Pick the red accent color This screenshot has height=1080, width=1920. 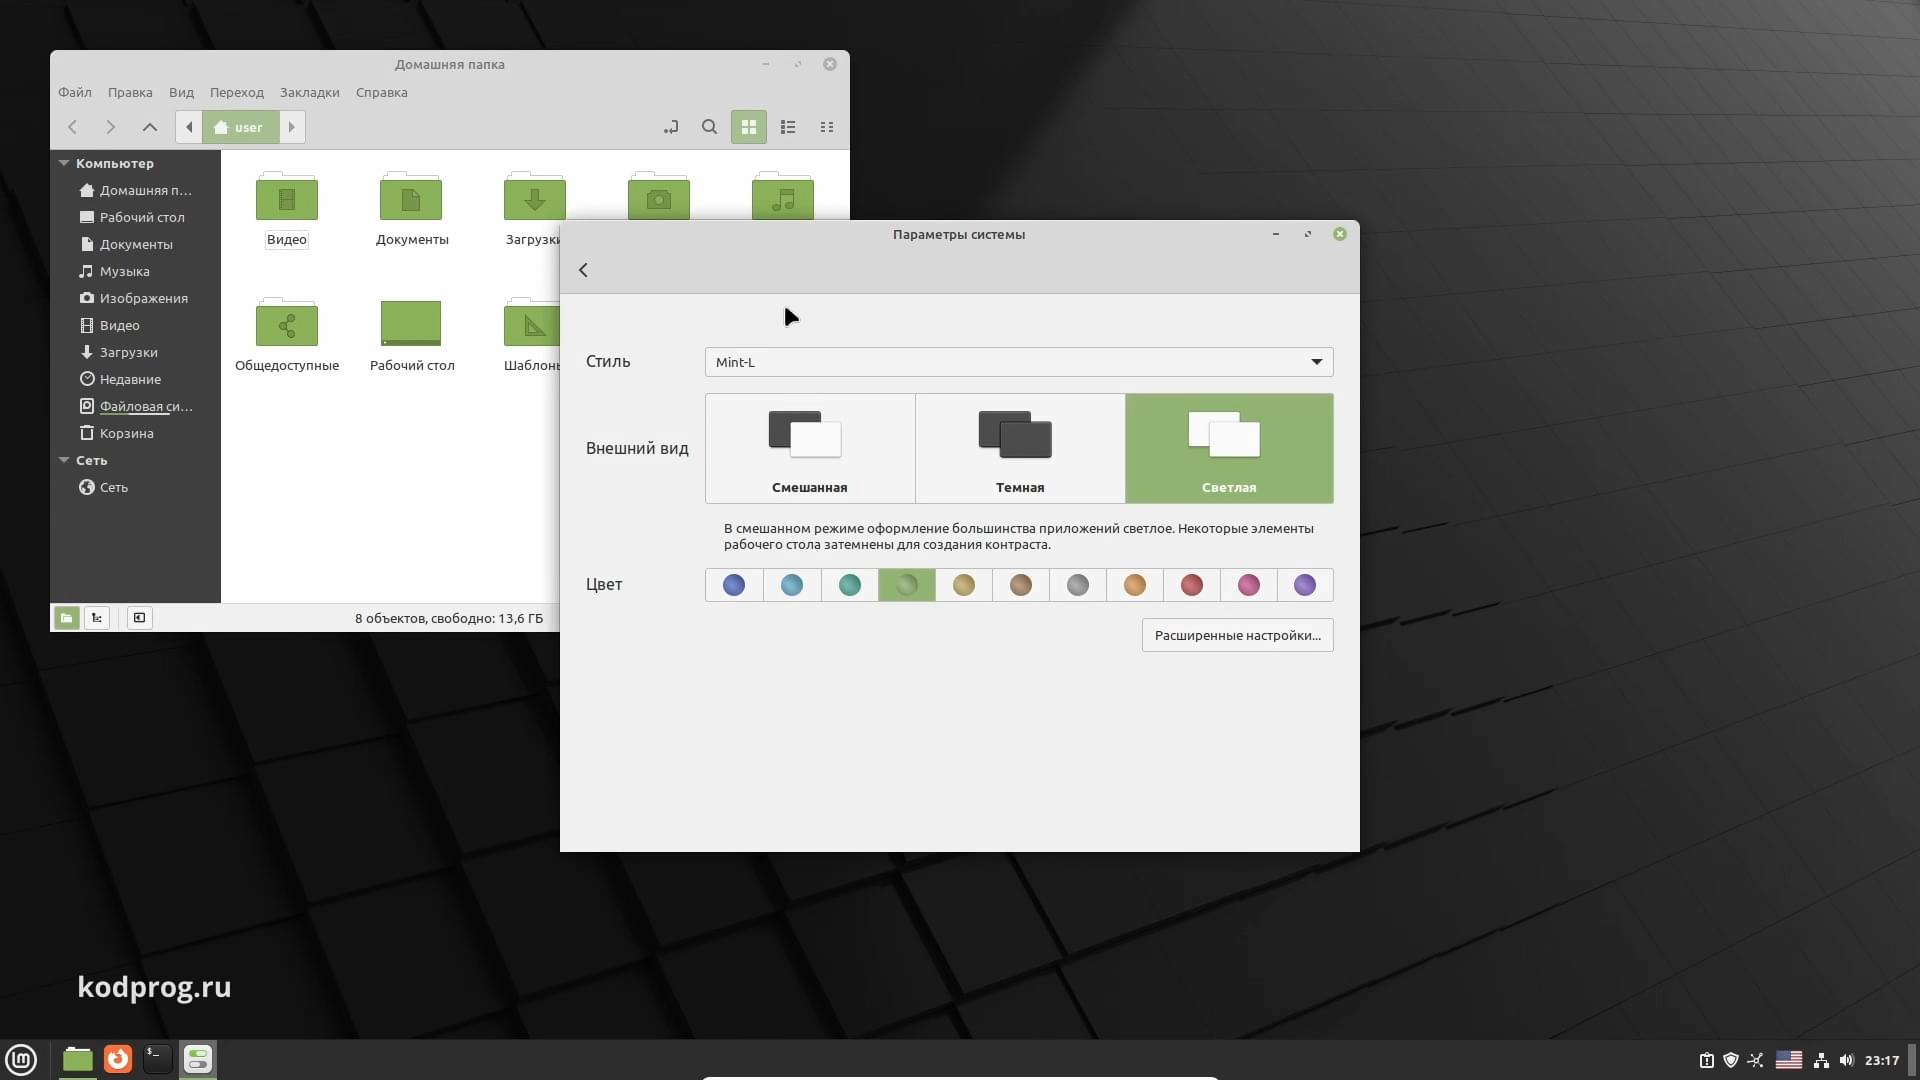(1192, 585)
